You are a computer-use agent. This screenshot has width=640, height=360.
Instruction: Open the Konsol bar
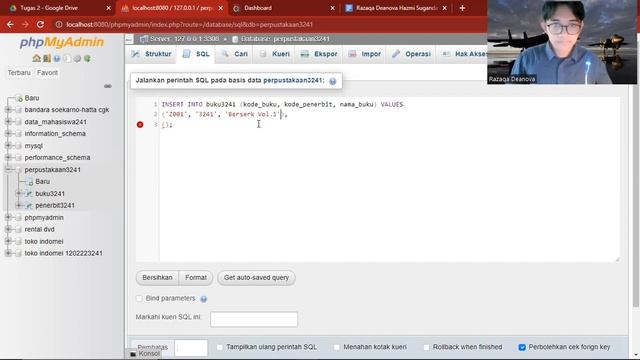pos(145,354)
